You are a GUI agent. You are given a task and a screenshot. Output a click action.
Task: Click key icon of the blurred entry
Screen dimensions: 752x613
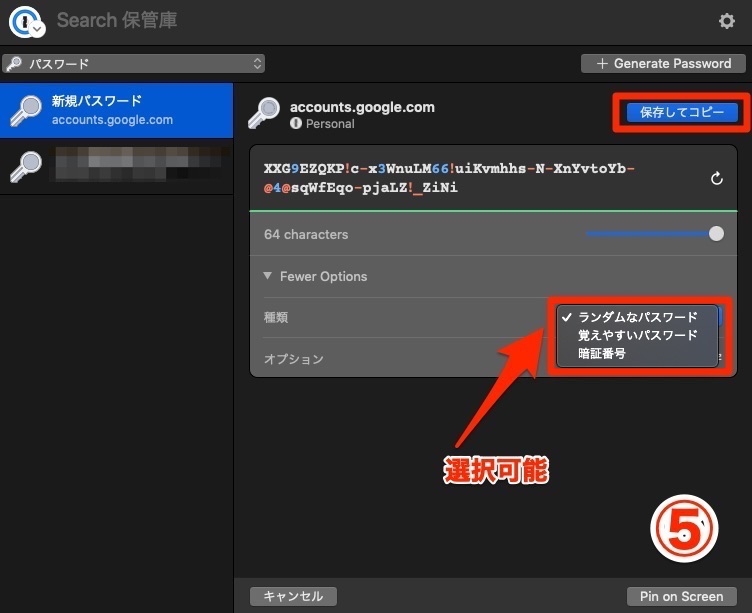point(25,166)
